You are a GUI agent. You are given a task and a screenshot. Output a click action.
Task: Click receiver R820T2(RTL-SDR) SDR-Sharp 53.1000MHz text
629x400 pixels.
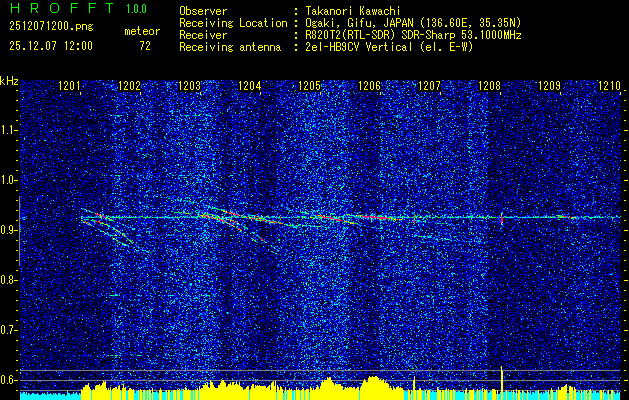413,35
